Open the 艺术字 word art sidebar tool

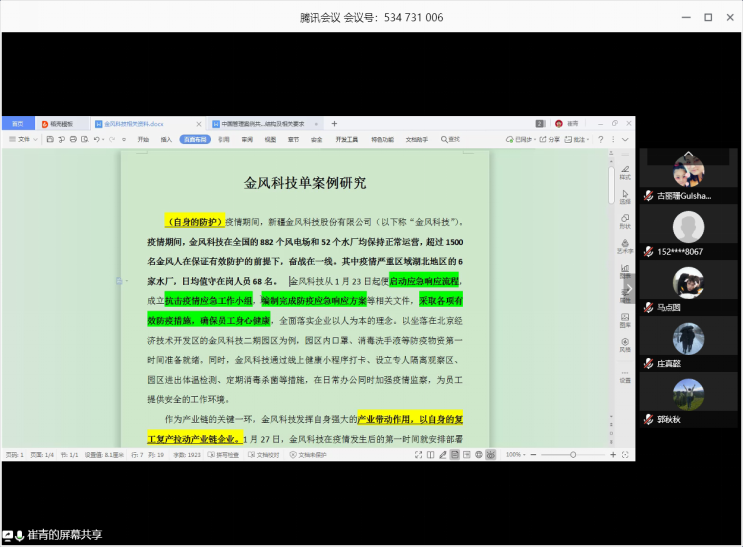[x=625, y=246]
